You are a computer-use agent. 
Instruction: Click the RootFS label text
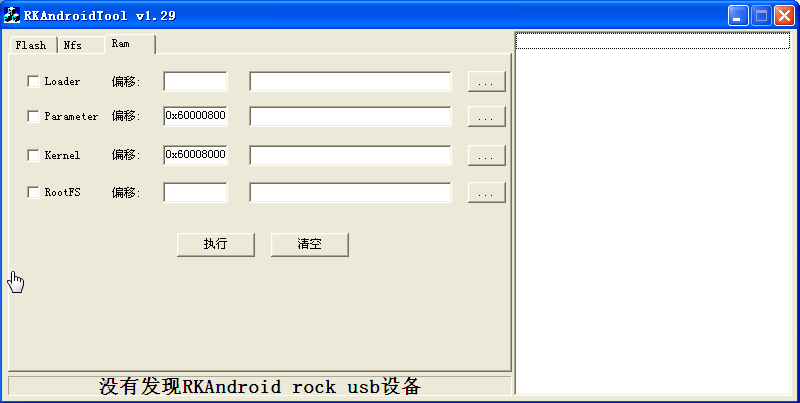click(x=62, y=192)
